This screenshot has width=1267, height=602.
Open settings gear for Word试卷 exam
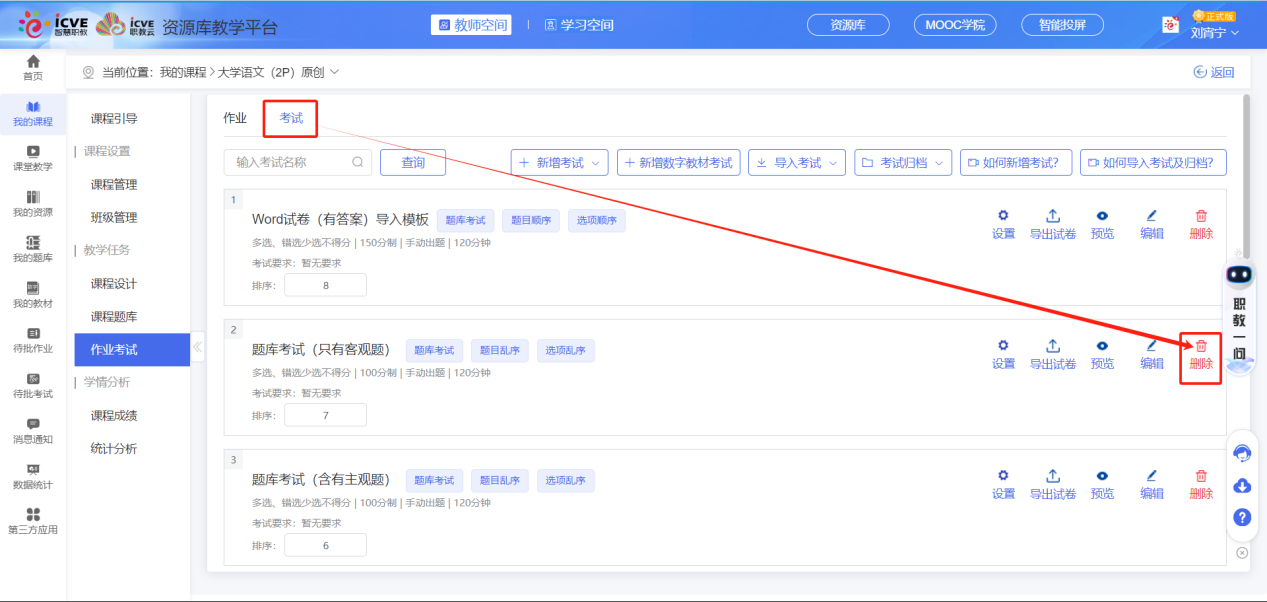pyautogui.click(x=1003, y=216)
